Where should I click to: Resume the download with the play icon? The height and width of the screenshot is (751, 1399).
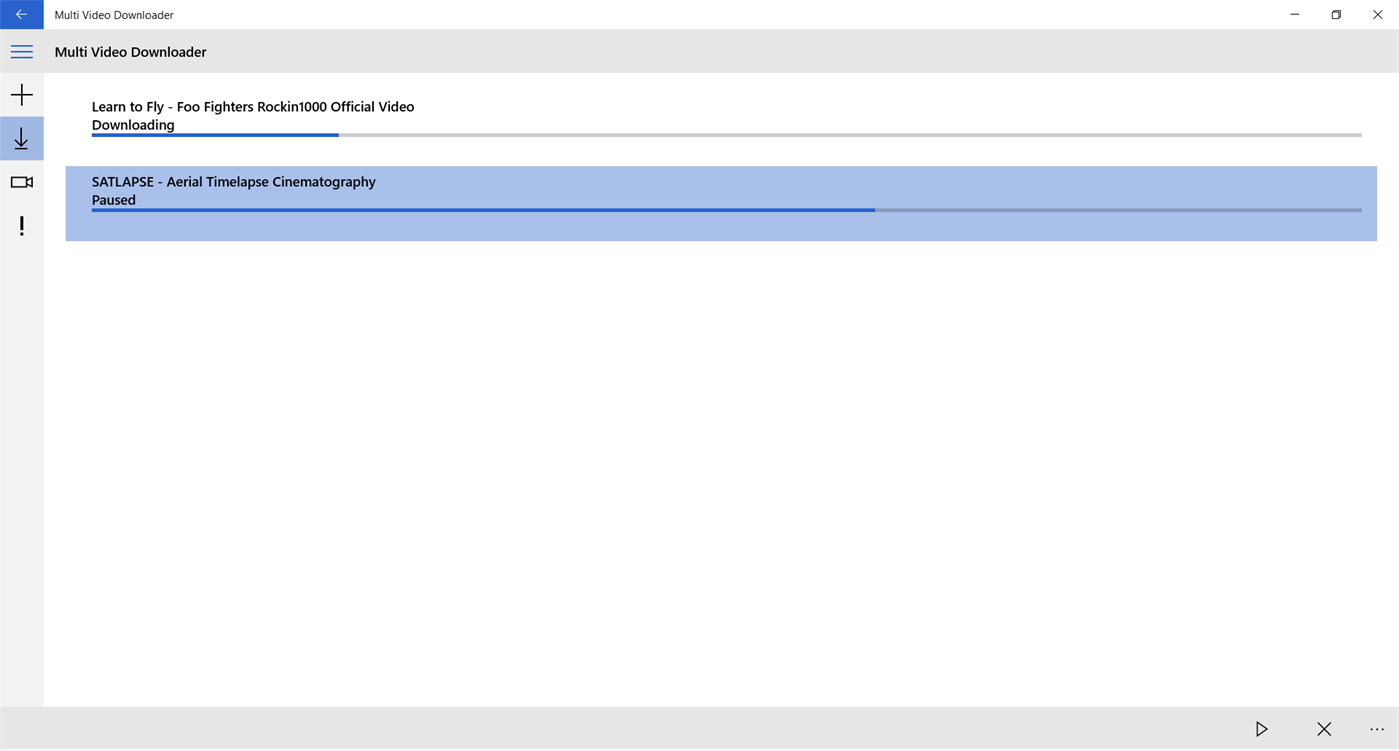coord(1261,729)
